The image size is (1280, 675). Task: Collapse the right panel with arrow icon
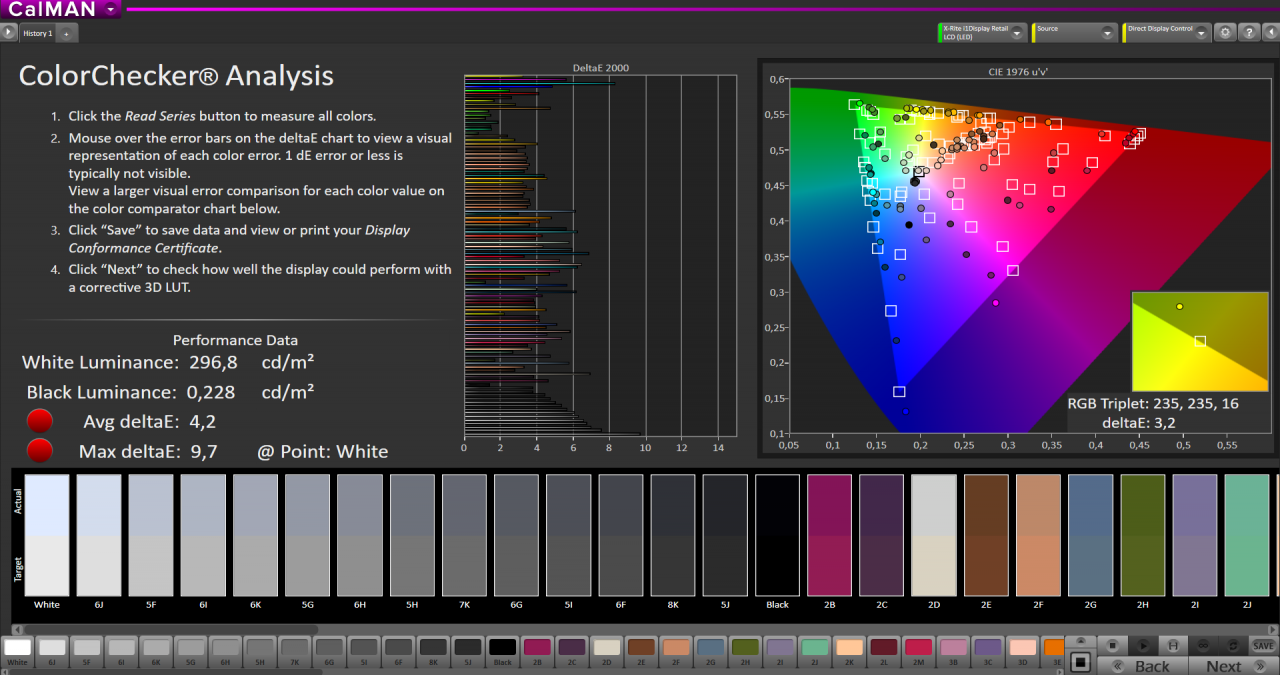[x=1270, y=32]
